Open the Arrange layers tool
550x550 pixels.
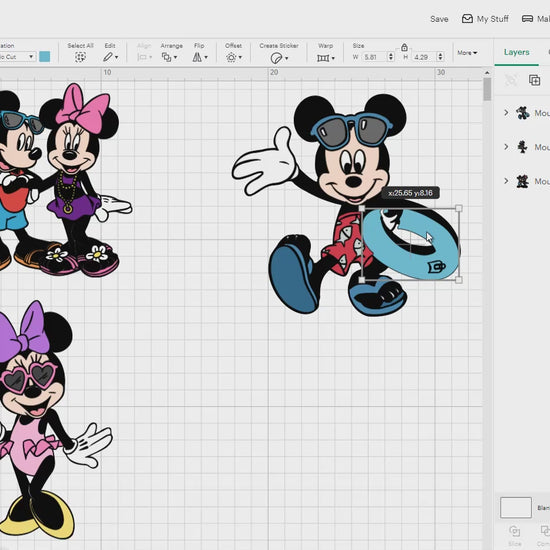(x=169, y=57)
